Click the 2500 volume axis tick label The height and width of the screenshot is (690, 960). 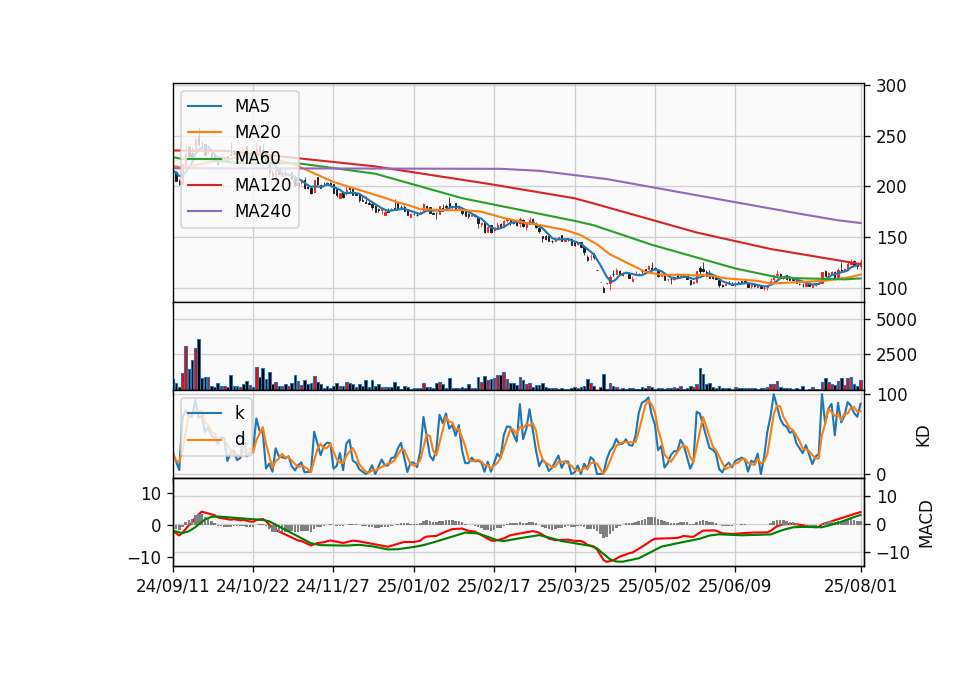tap(896, 355)
